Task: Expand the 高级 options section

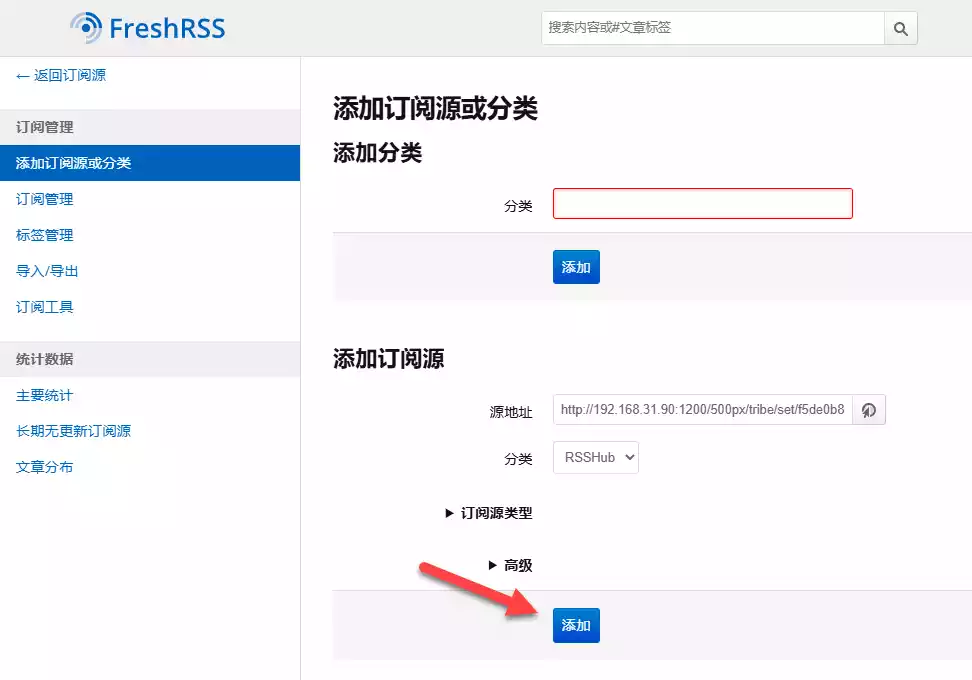Action: [x=511, y=565]
